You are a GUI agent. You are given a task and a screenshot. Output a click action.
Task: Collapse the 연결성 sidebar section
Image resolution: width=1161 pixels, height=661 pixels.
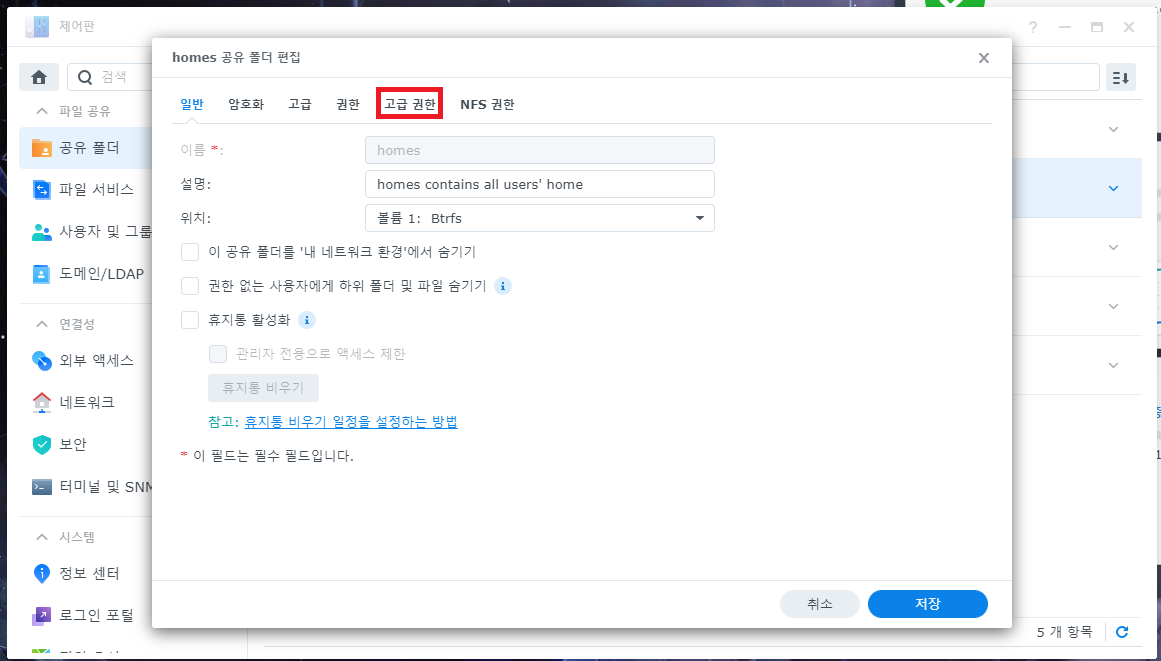click(42, 324)
